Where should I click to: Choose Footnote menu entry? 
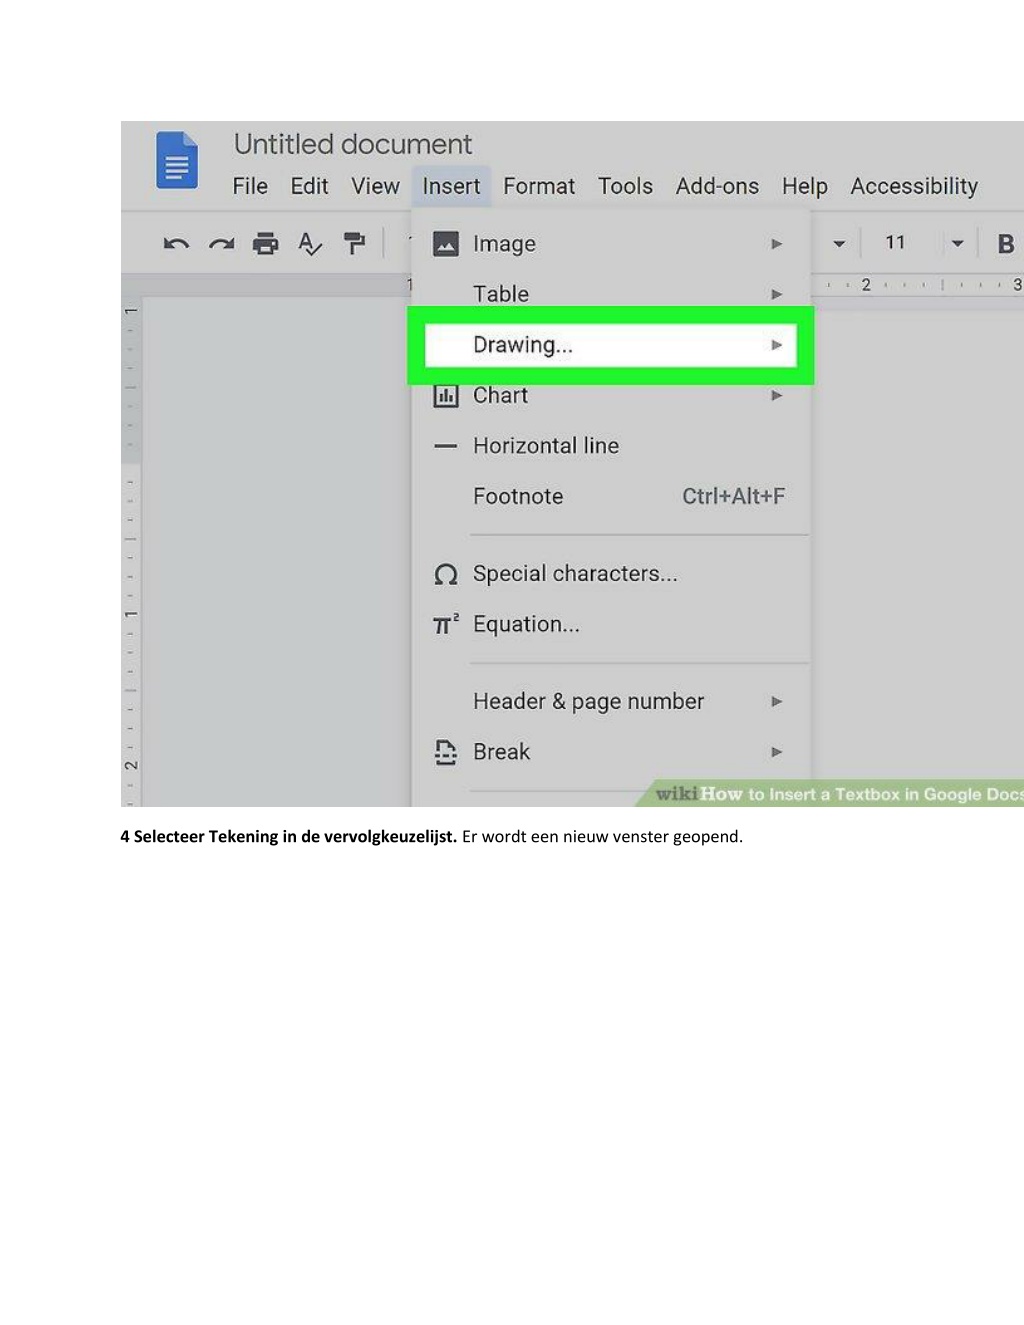click(610, 496)
